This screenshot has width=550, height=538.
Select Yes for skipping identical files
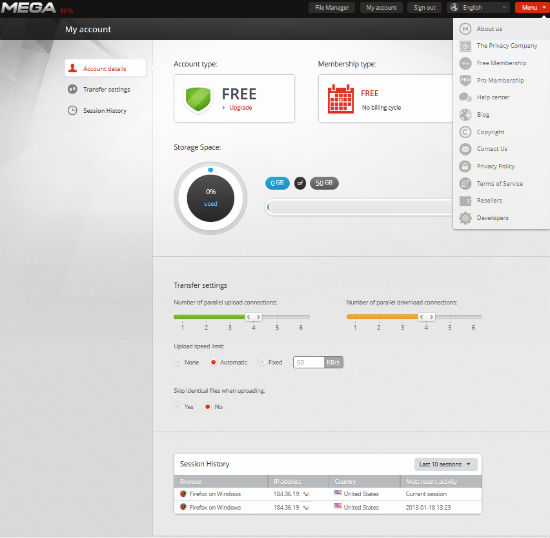(177, 407)
